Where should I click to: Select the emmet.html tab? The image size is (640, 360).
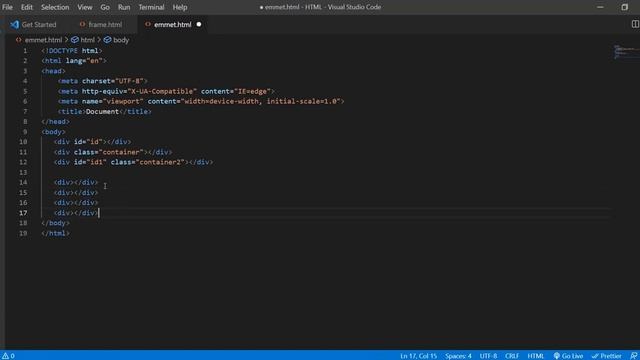173,24
